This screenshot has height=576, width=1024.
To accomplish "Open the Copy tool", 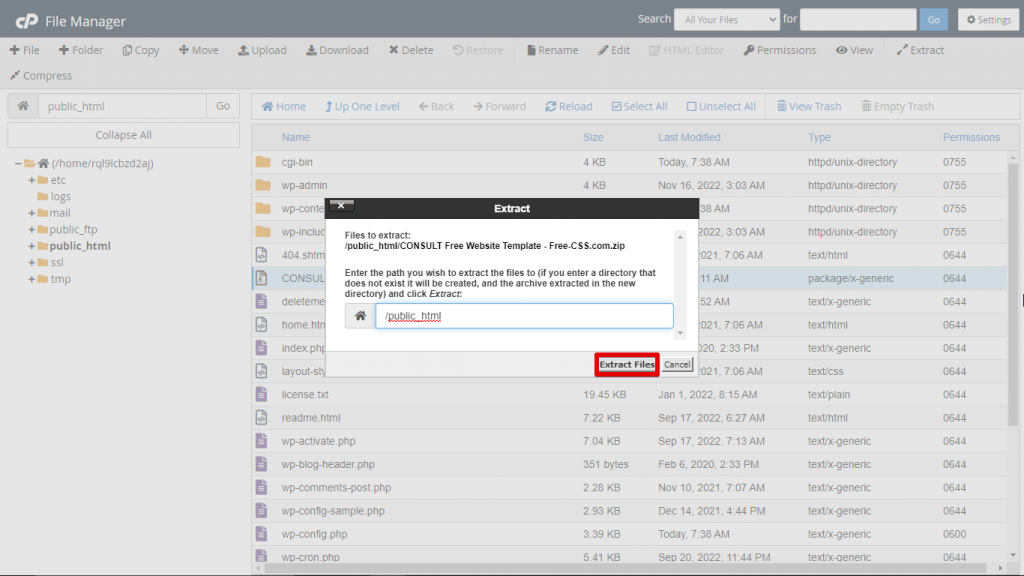I will click(x=140, y=49).
